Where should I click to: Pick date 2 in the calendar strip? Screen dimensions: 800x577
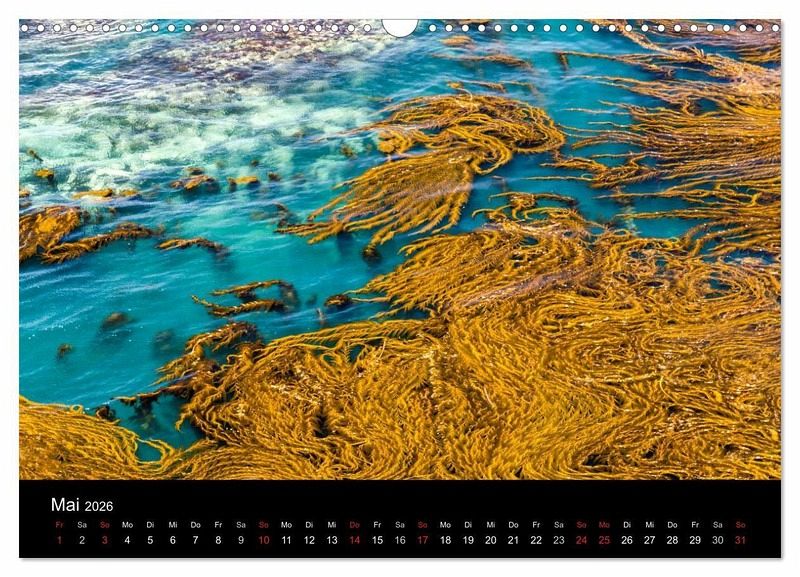[82, 540]
